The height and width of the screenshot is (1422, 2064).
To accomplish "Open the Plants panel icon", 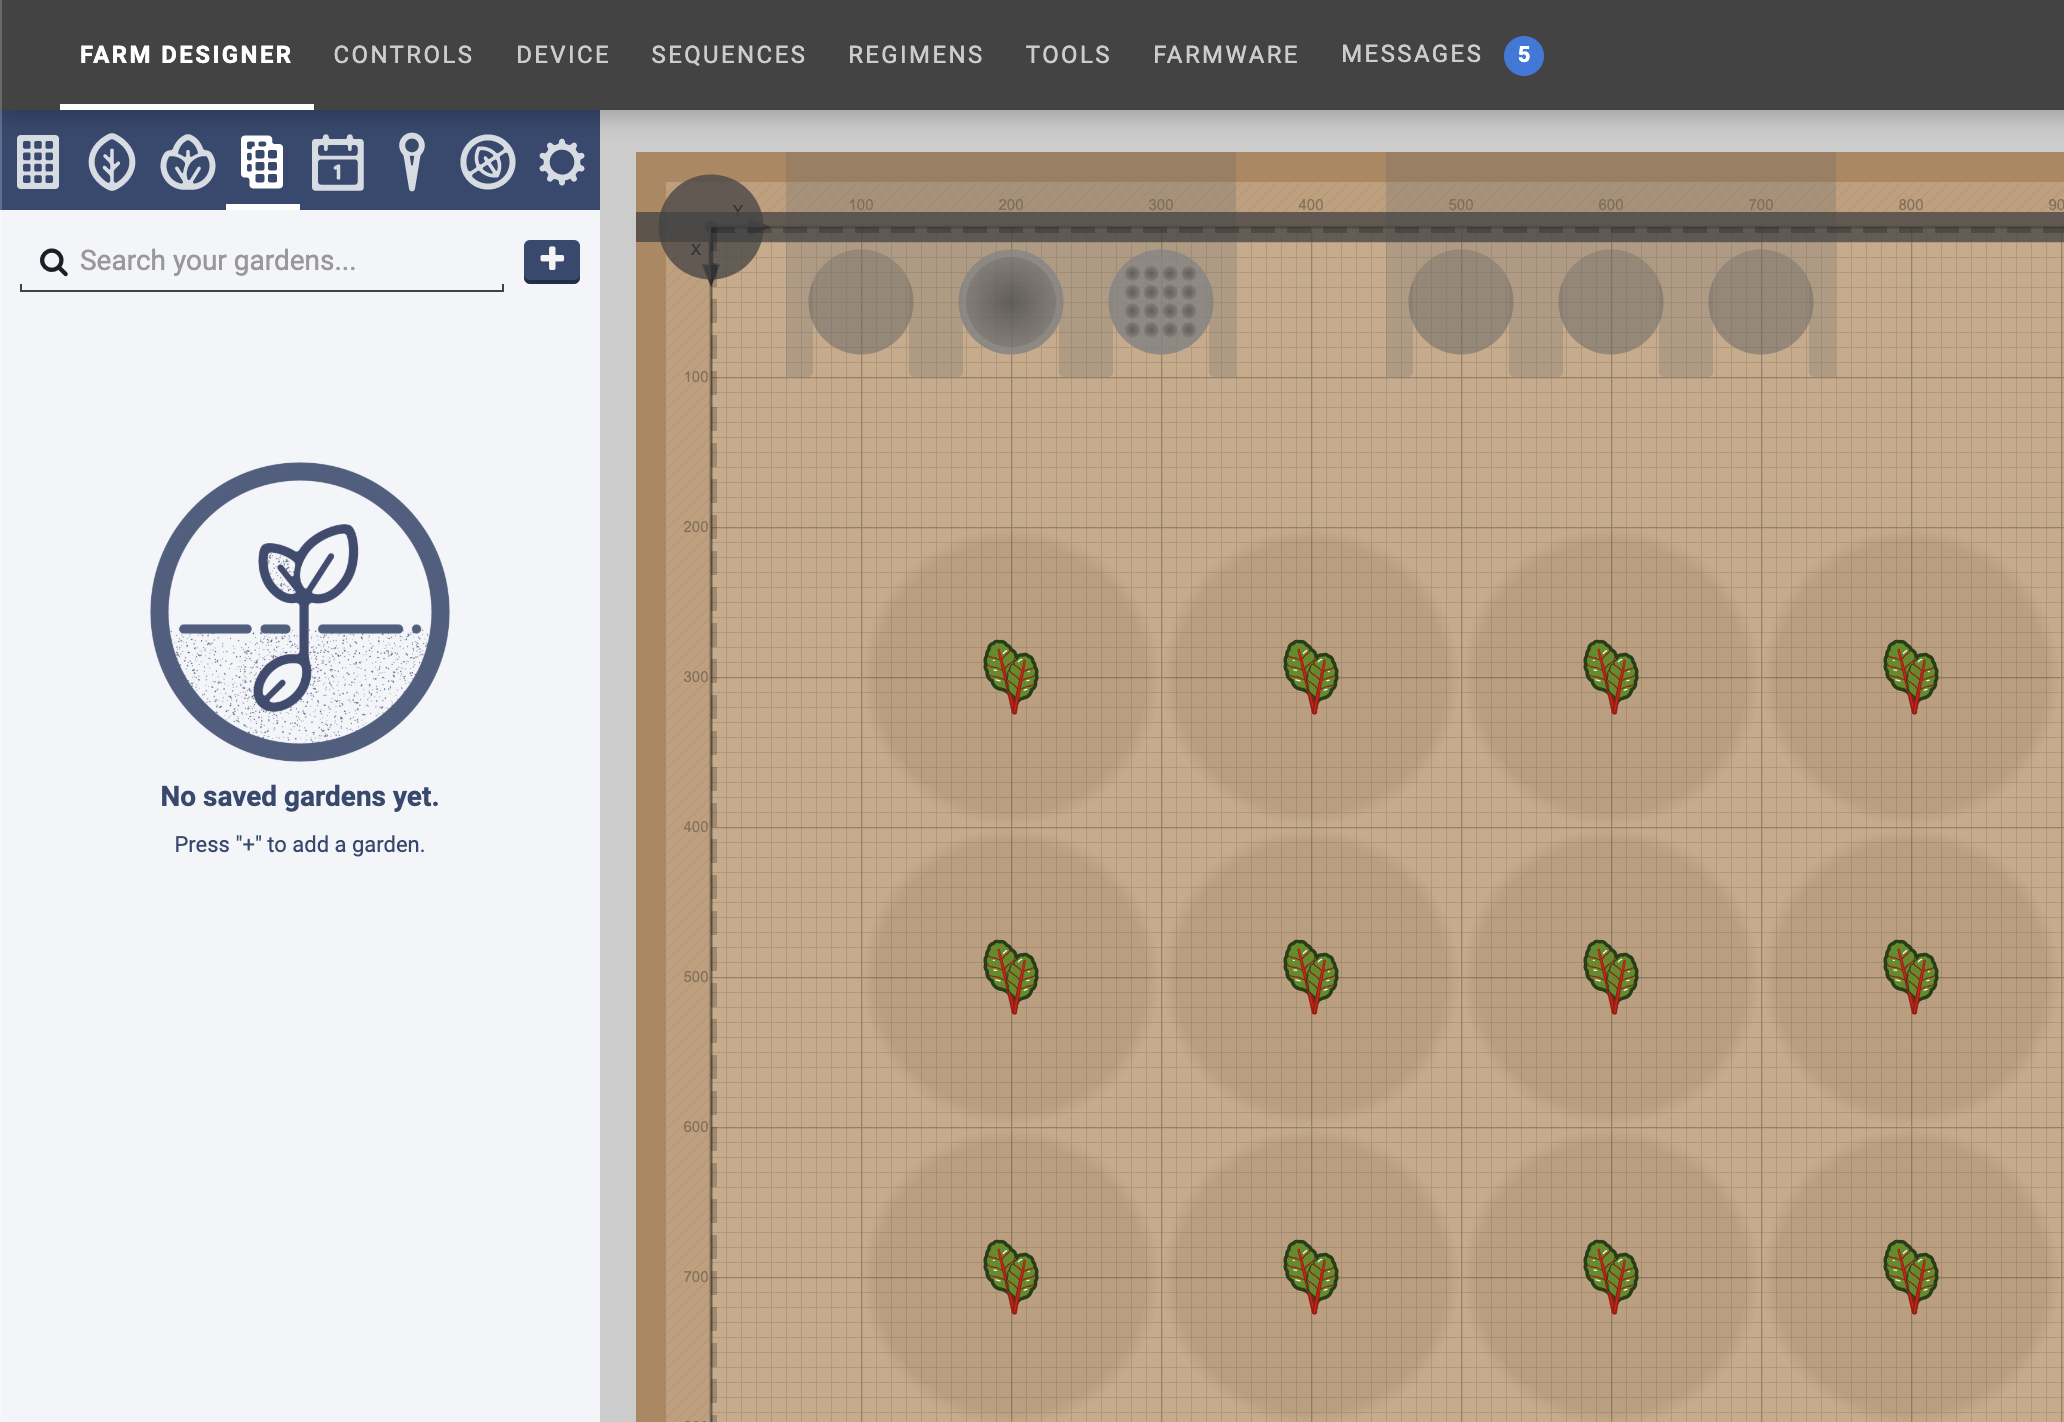I will tap(111, 161).
